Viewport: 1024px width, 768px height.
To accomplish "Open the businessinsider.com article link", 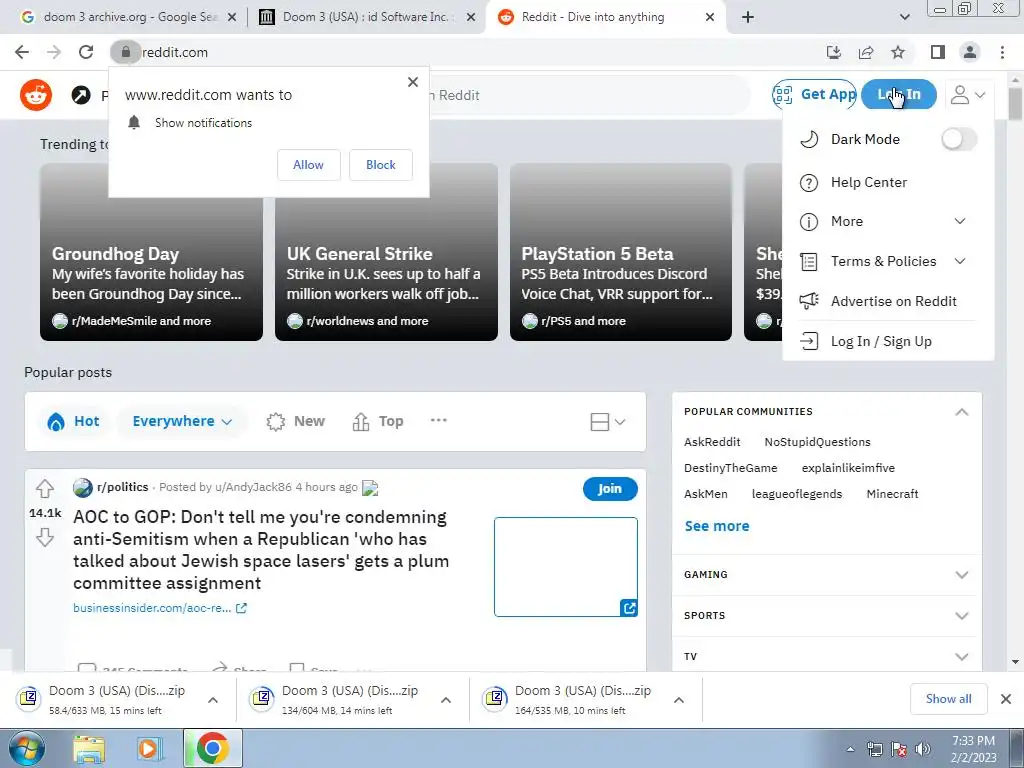I will (x=159, y=608).
